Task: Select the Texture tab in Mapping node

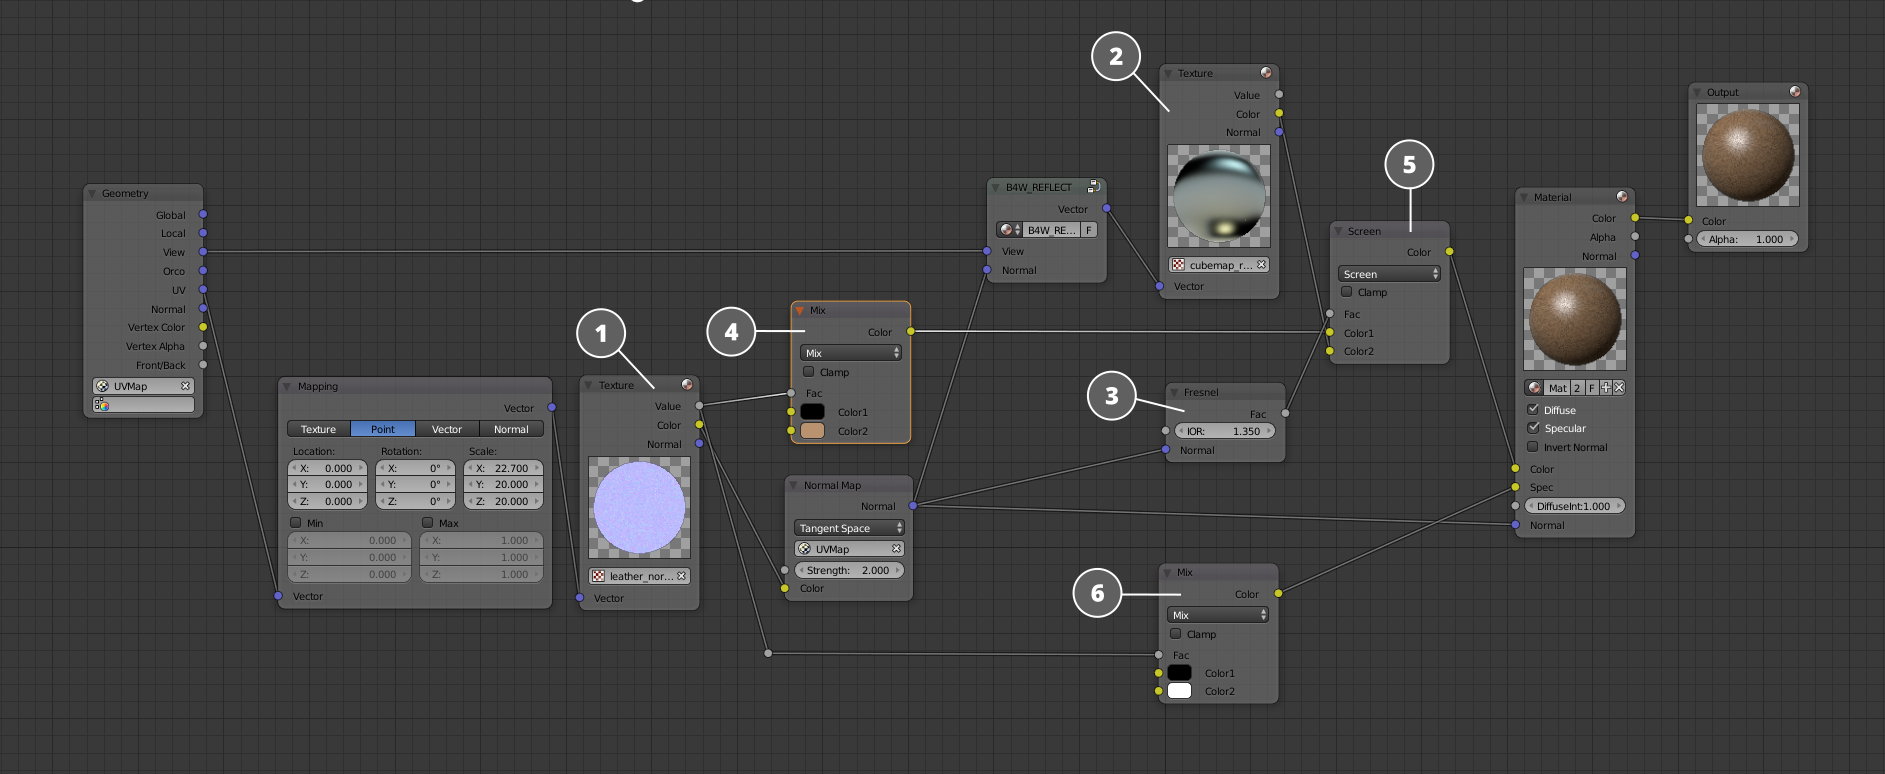Action: [x=318, y=429]
